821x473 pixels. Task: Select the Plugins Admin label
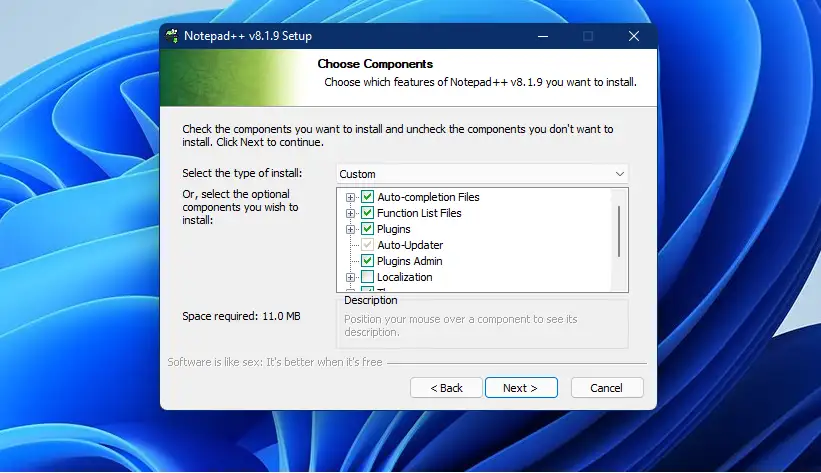pyautogui.click(x=409, y=261)
